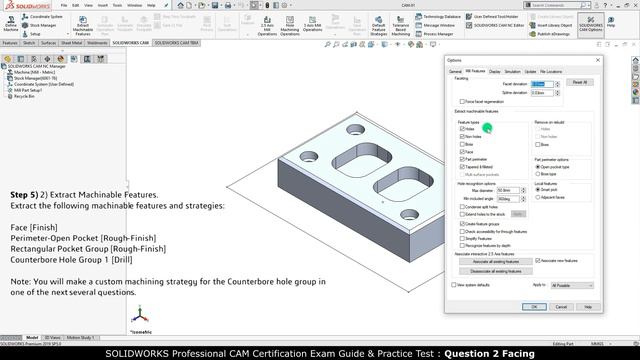
Task: Open 2.5 Axis Mill Operations
Action: (x=267, y=26)
